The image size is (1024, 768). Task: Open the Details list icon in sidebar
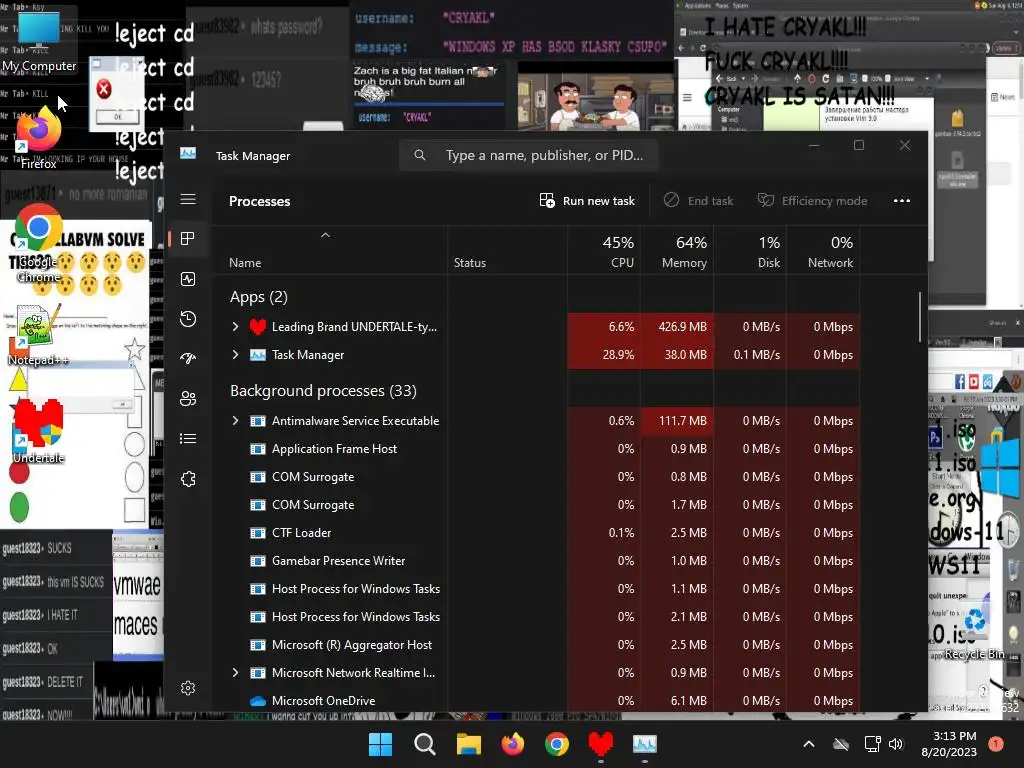188,438
